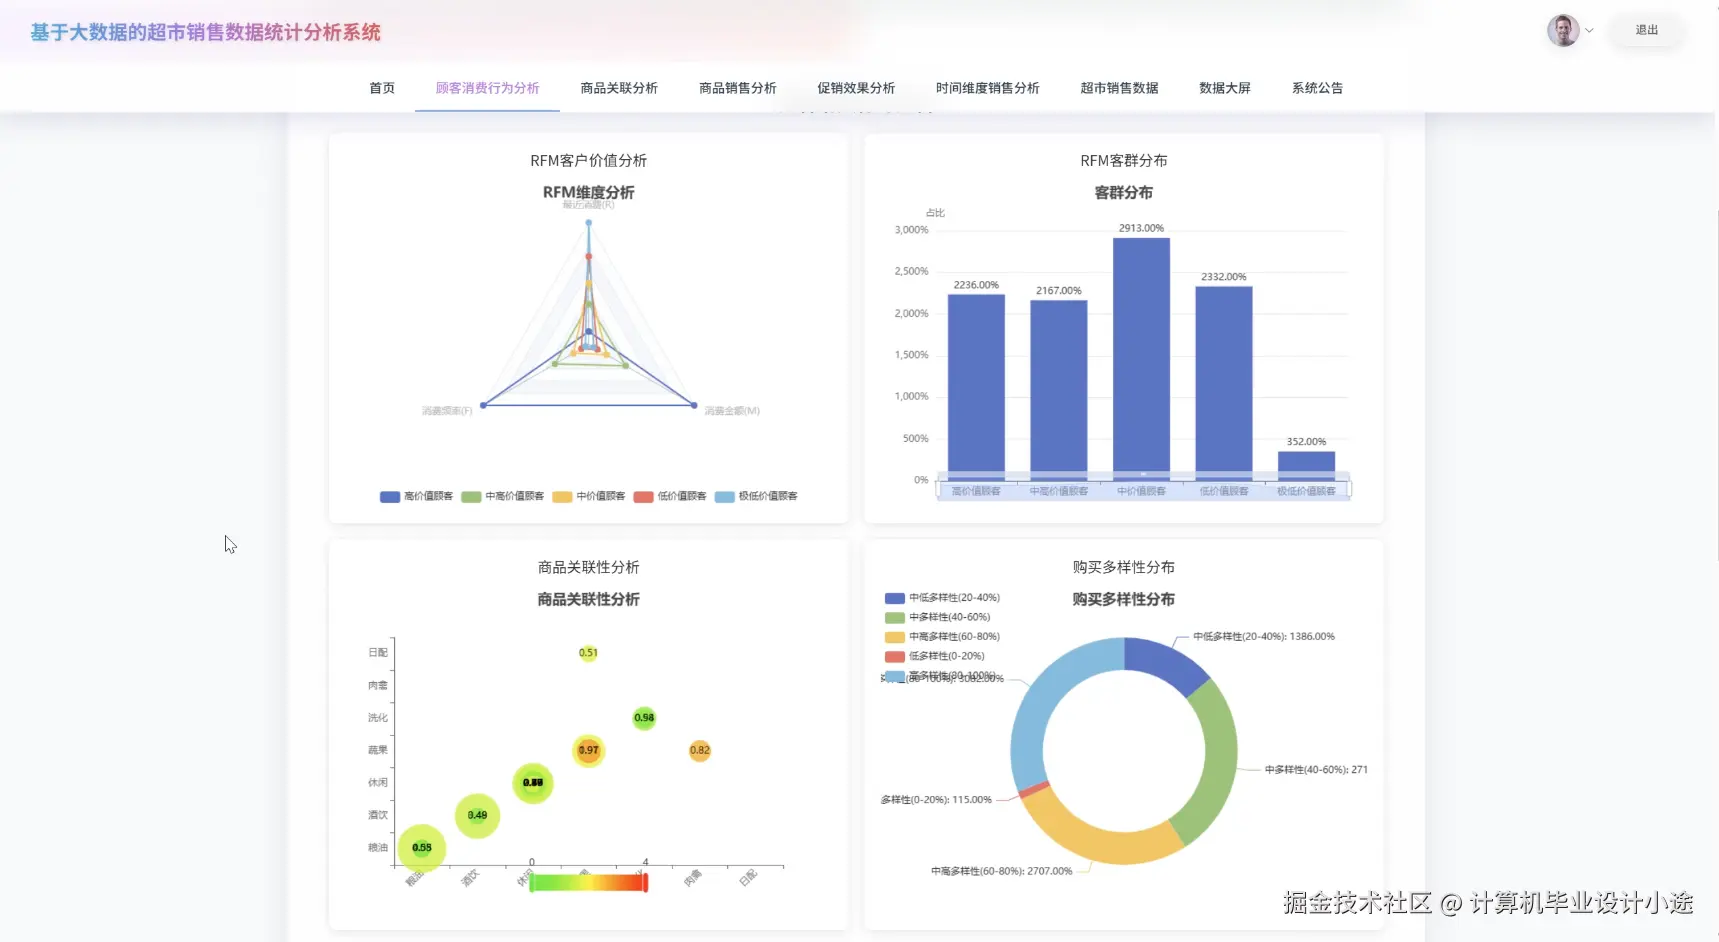Click the 退出 logout button

coord(1646,30)
